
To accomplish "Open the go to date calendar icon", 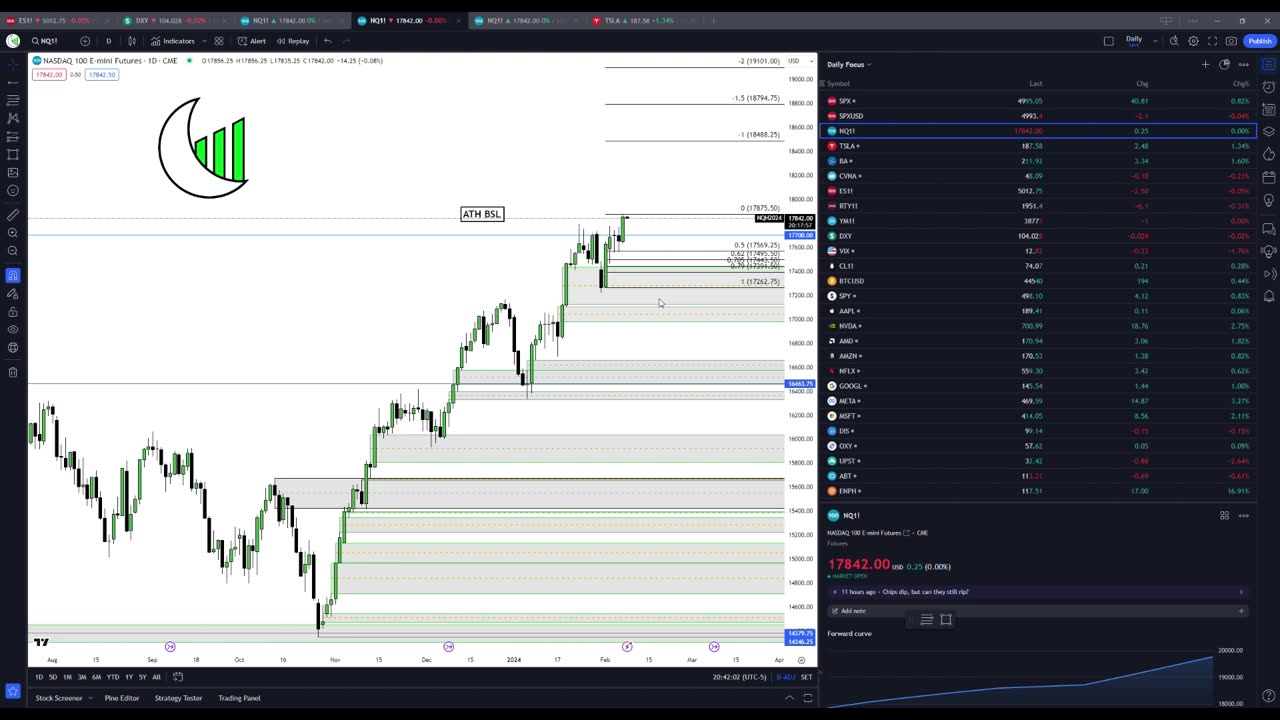I will 178,677.
